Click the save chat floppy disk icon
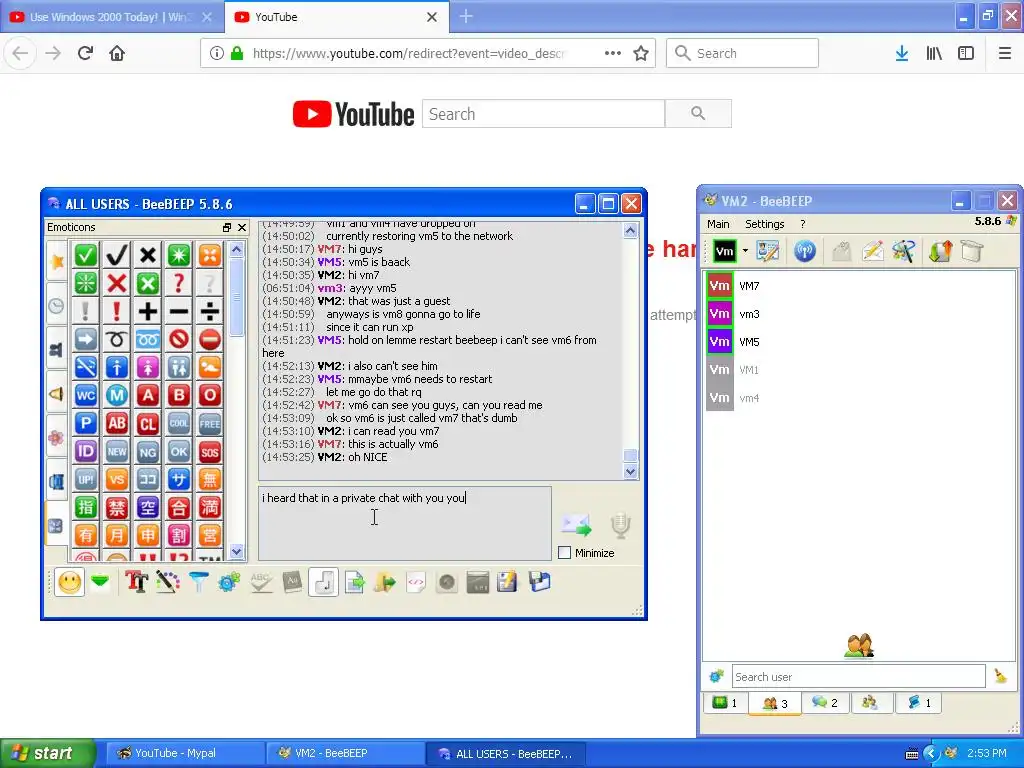Screen dimensions: 1024x768 click(x=539, y=582)
